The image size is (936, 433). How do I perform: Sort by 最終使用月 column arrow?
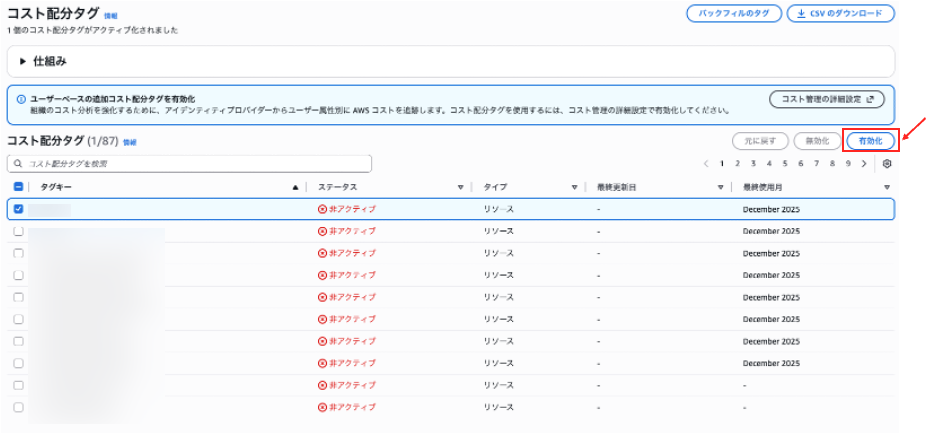coord(886,187)
